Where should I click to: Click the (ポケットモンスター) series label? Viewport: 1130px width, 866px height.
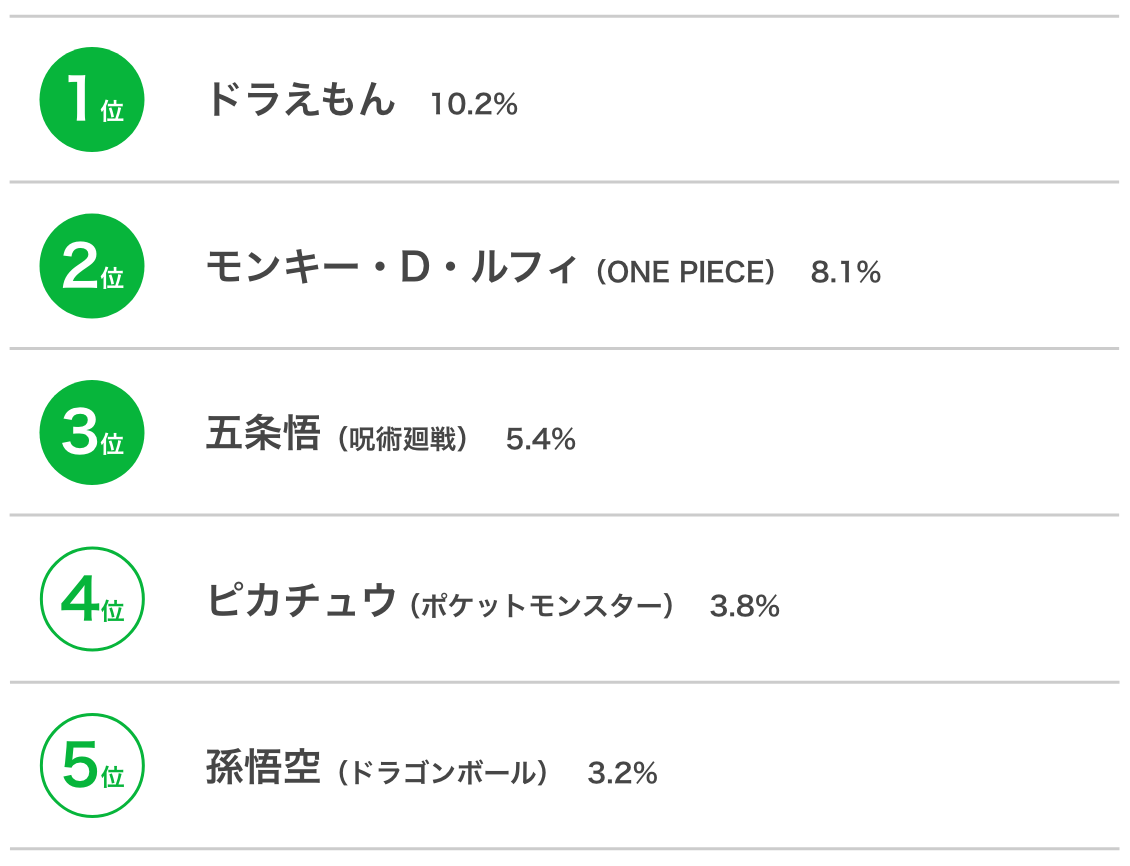tap(542, 605)
